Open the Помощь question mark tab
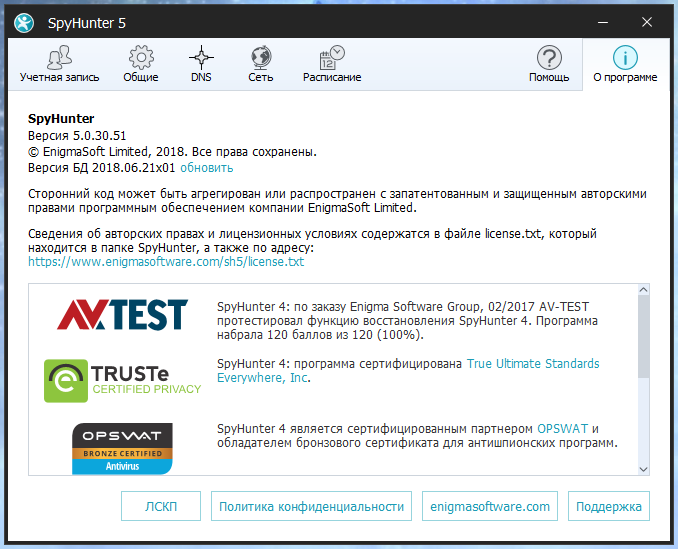The width and height of the screenshot is (678, 549). pyautogui.click(x=549, y=64)
